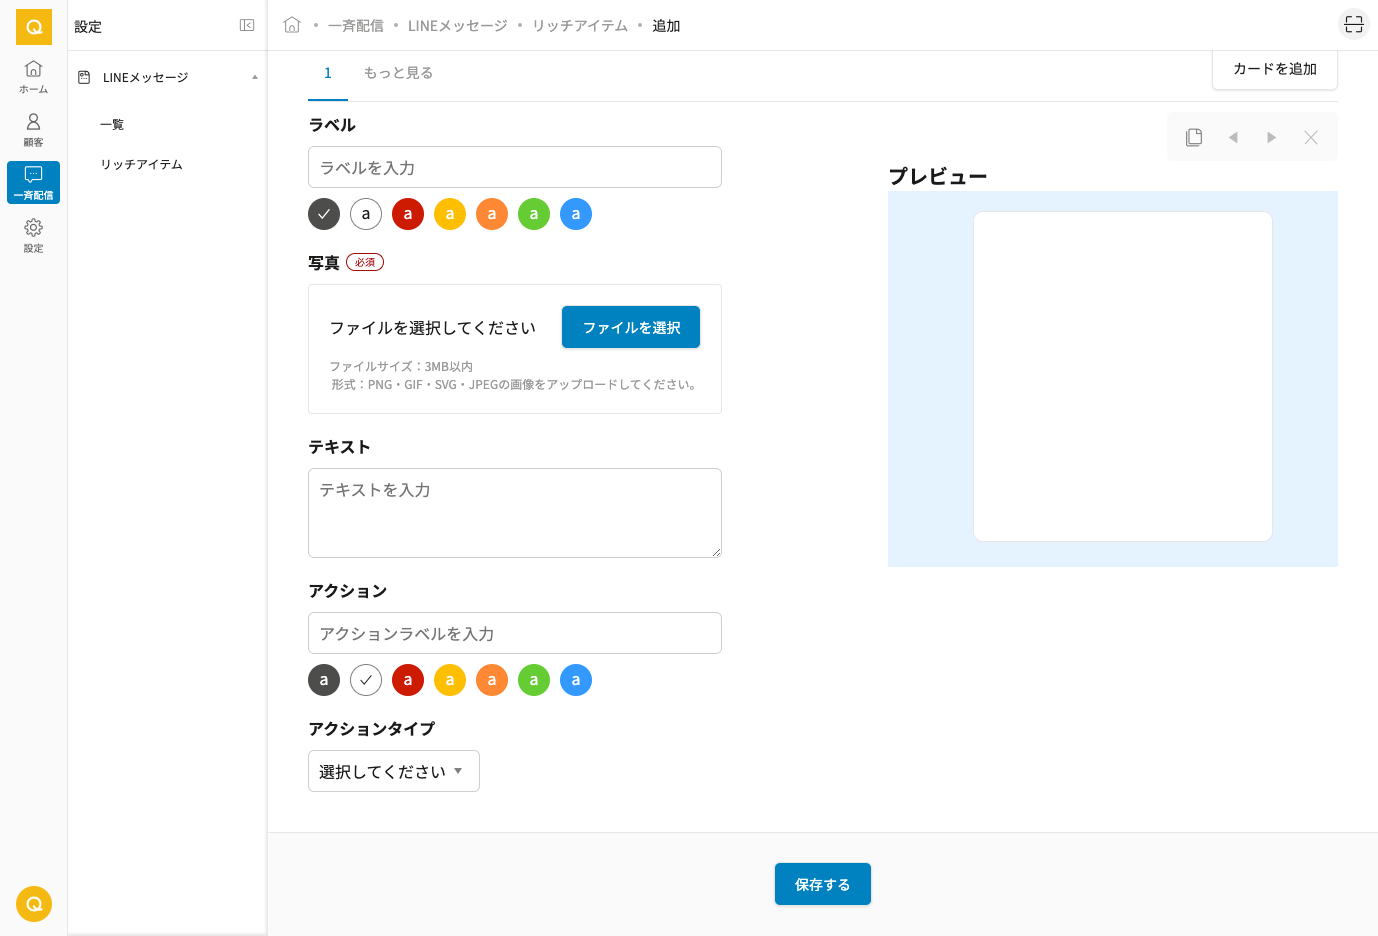Image resolution: width=1378 pixels, height=936 pixels.
Task: Click the 保存する button
Action: (x=822, y=884)
